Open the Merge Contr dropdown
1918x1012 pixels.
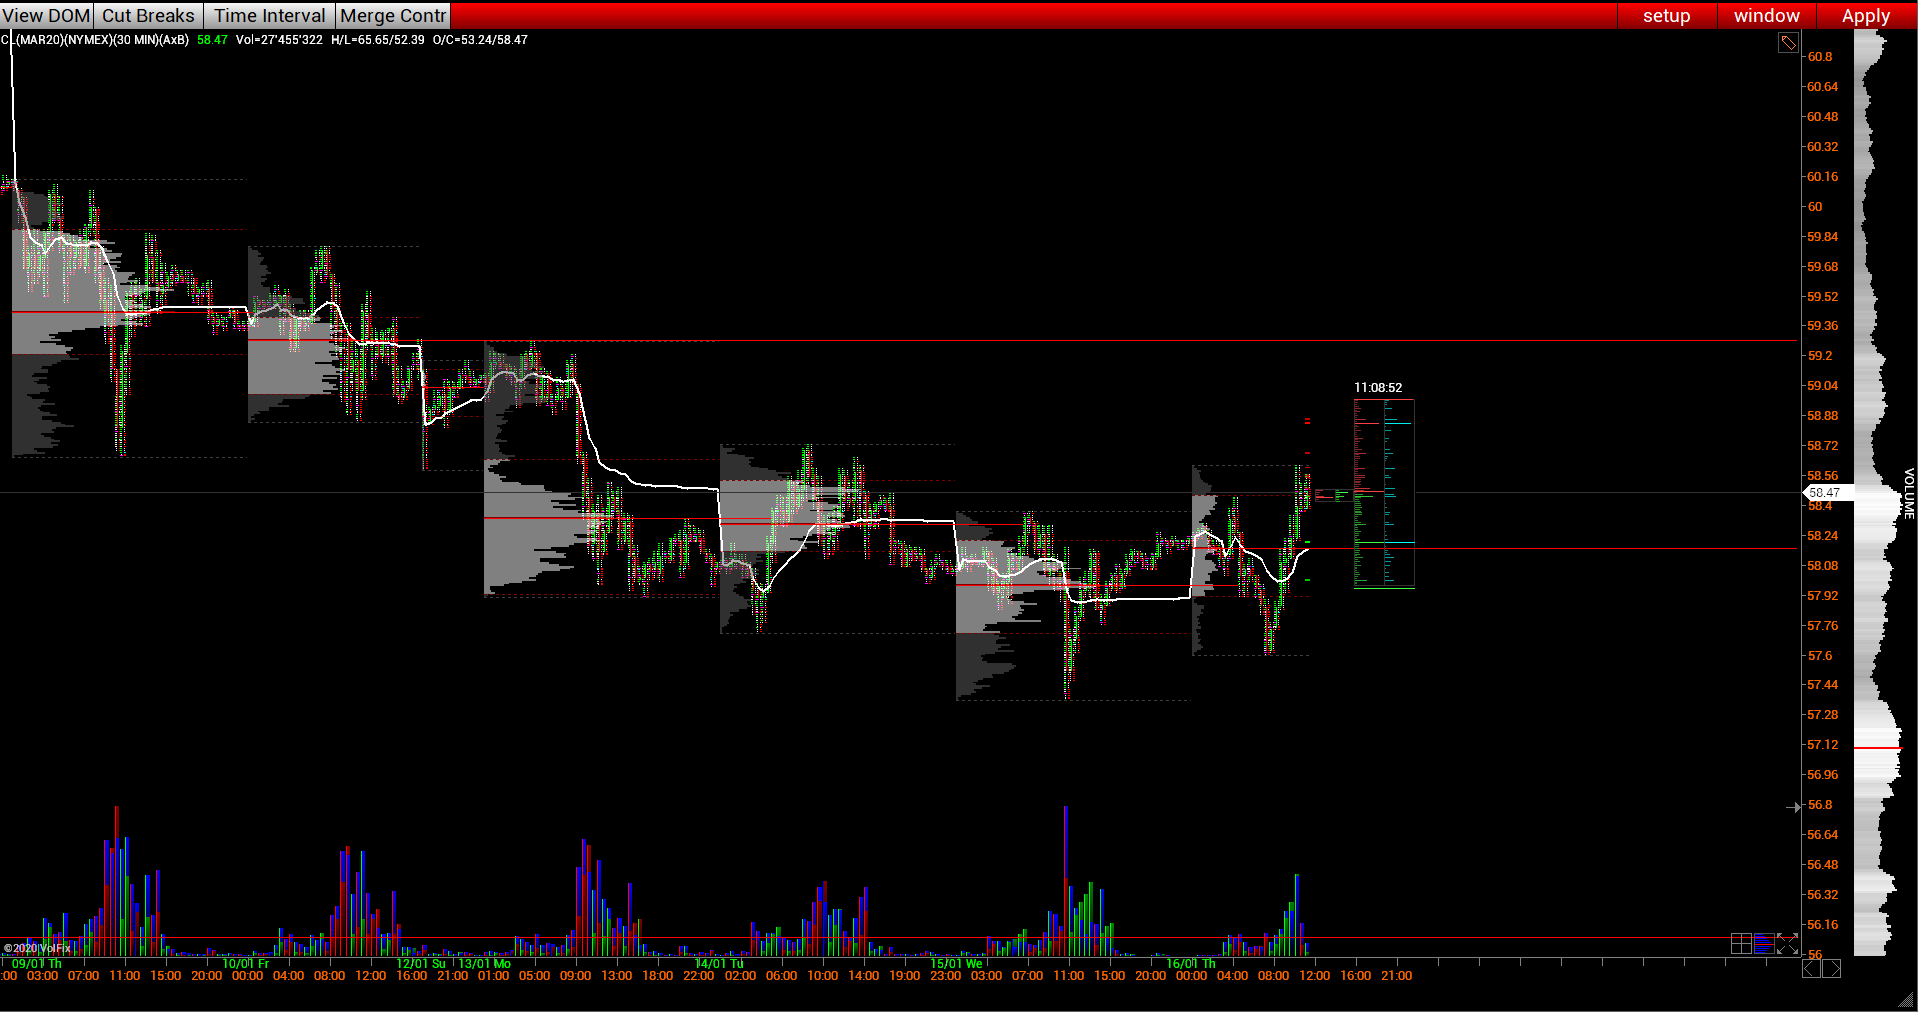(x=392, y=15)
